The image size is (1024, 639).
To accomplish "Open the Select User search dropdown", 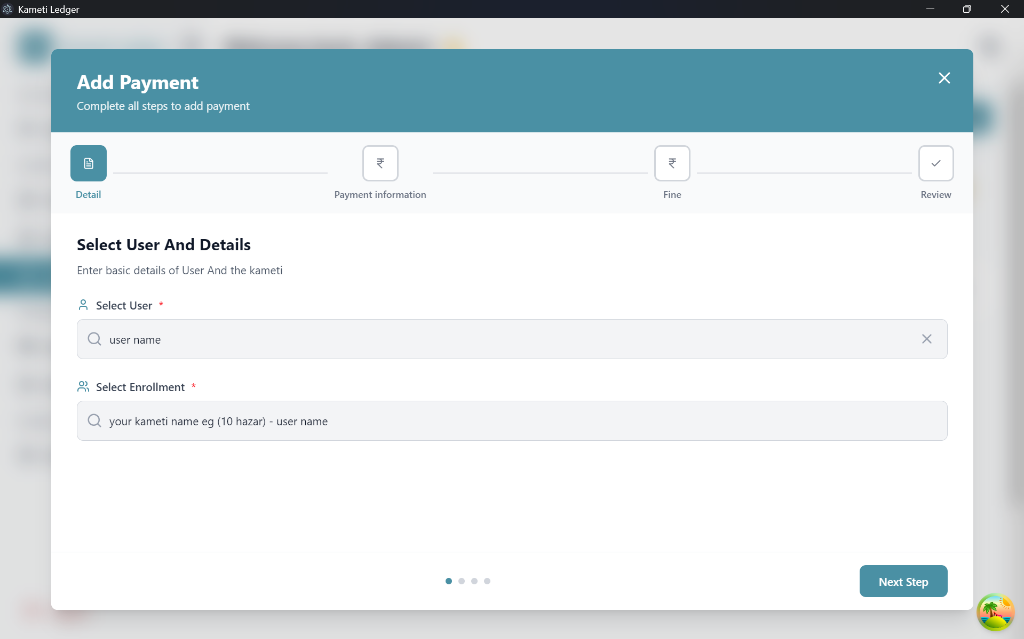I will [512, 339].
